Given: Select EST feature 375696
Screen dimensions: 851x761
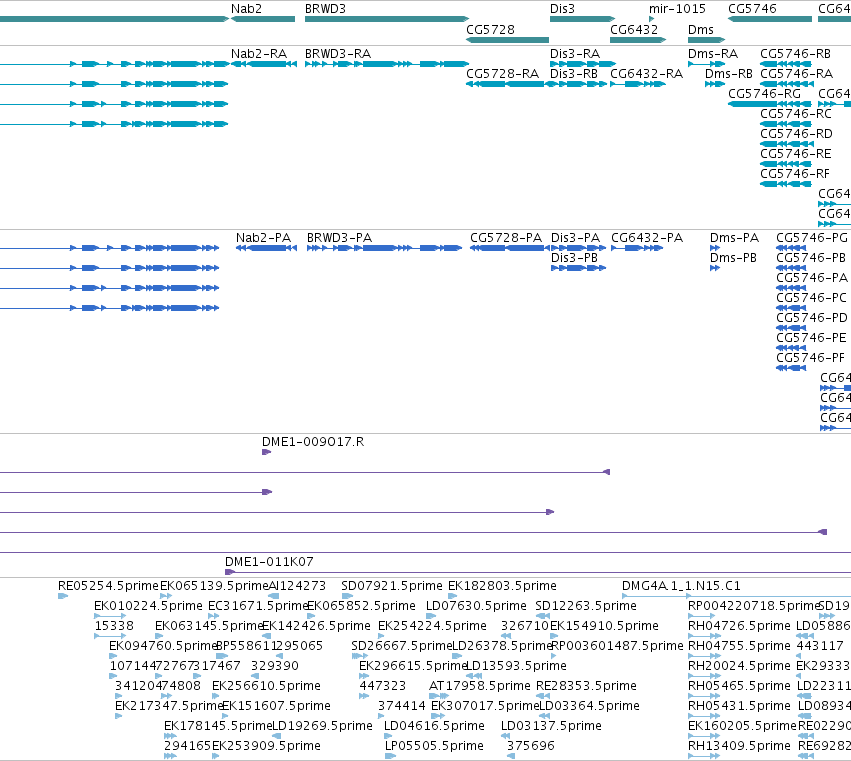Looking at the screenshot, I should 511,756.
